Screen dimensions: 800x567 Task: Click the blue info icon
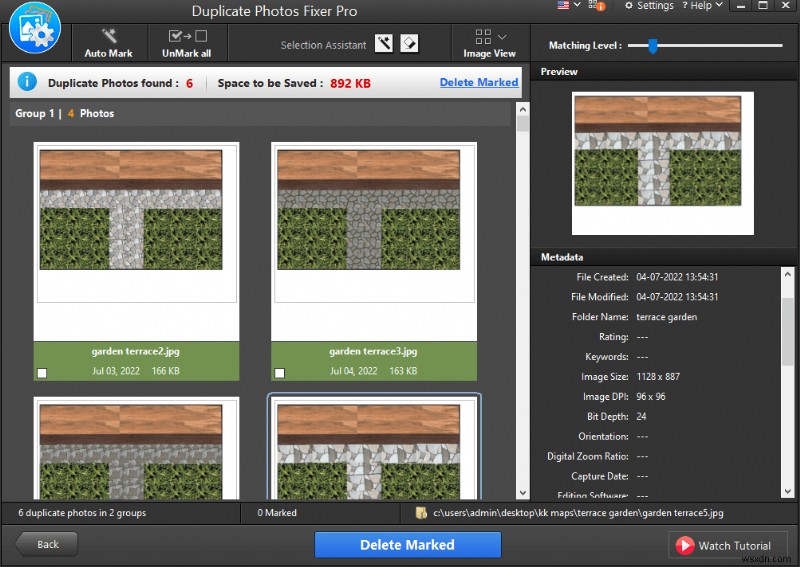coord(27,82)
